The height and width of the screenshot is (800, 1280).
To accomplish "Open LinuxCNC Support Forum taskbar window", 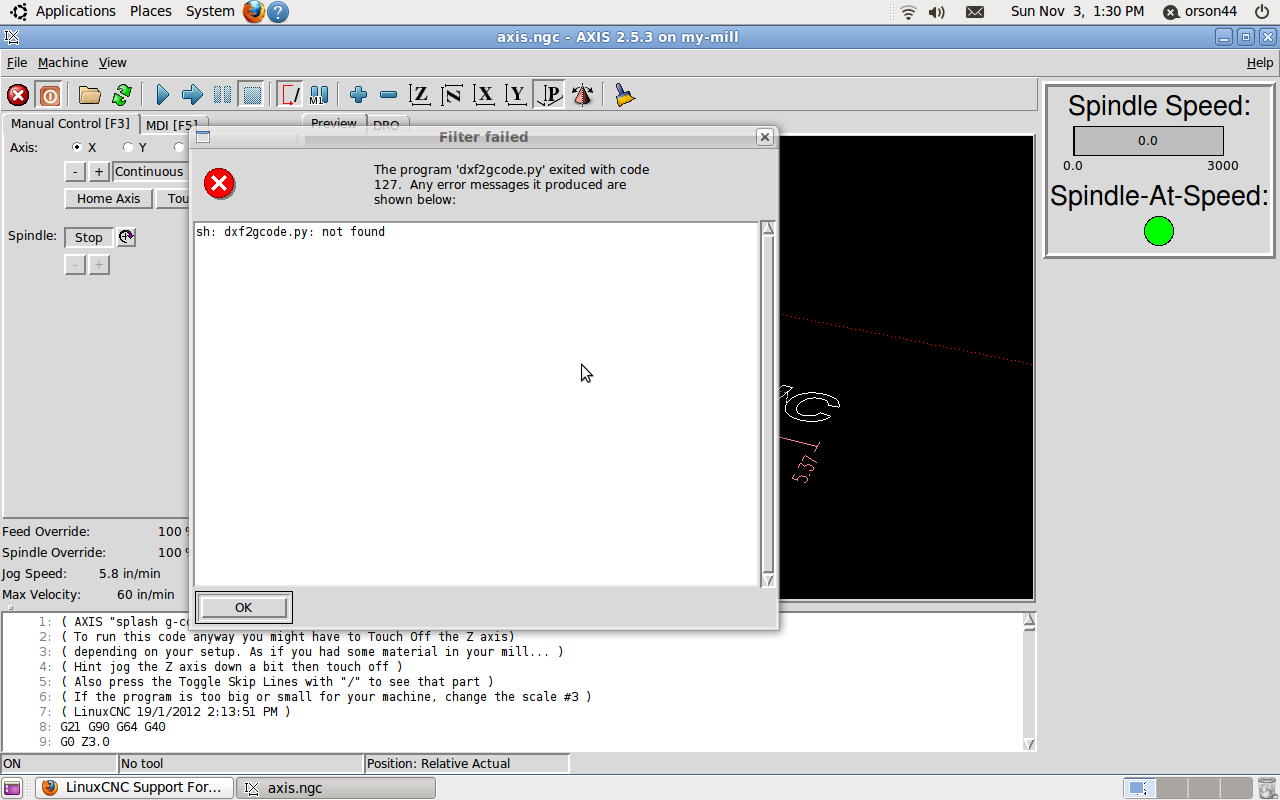I will 135,788.
